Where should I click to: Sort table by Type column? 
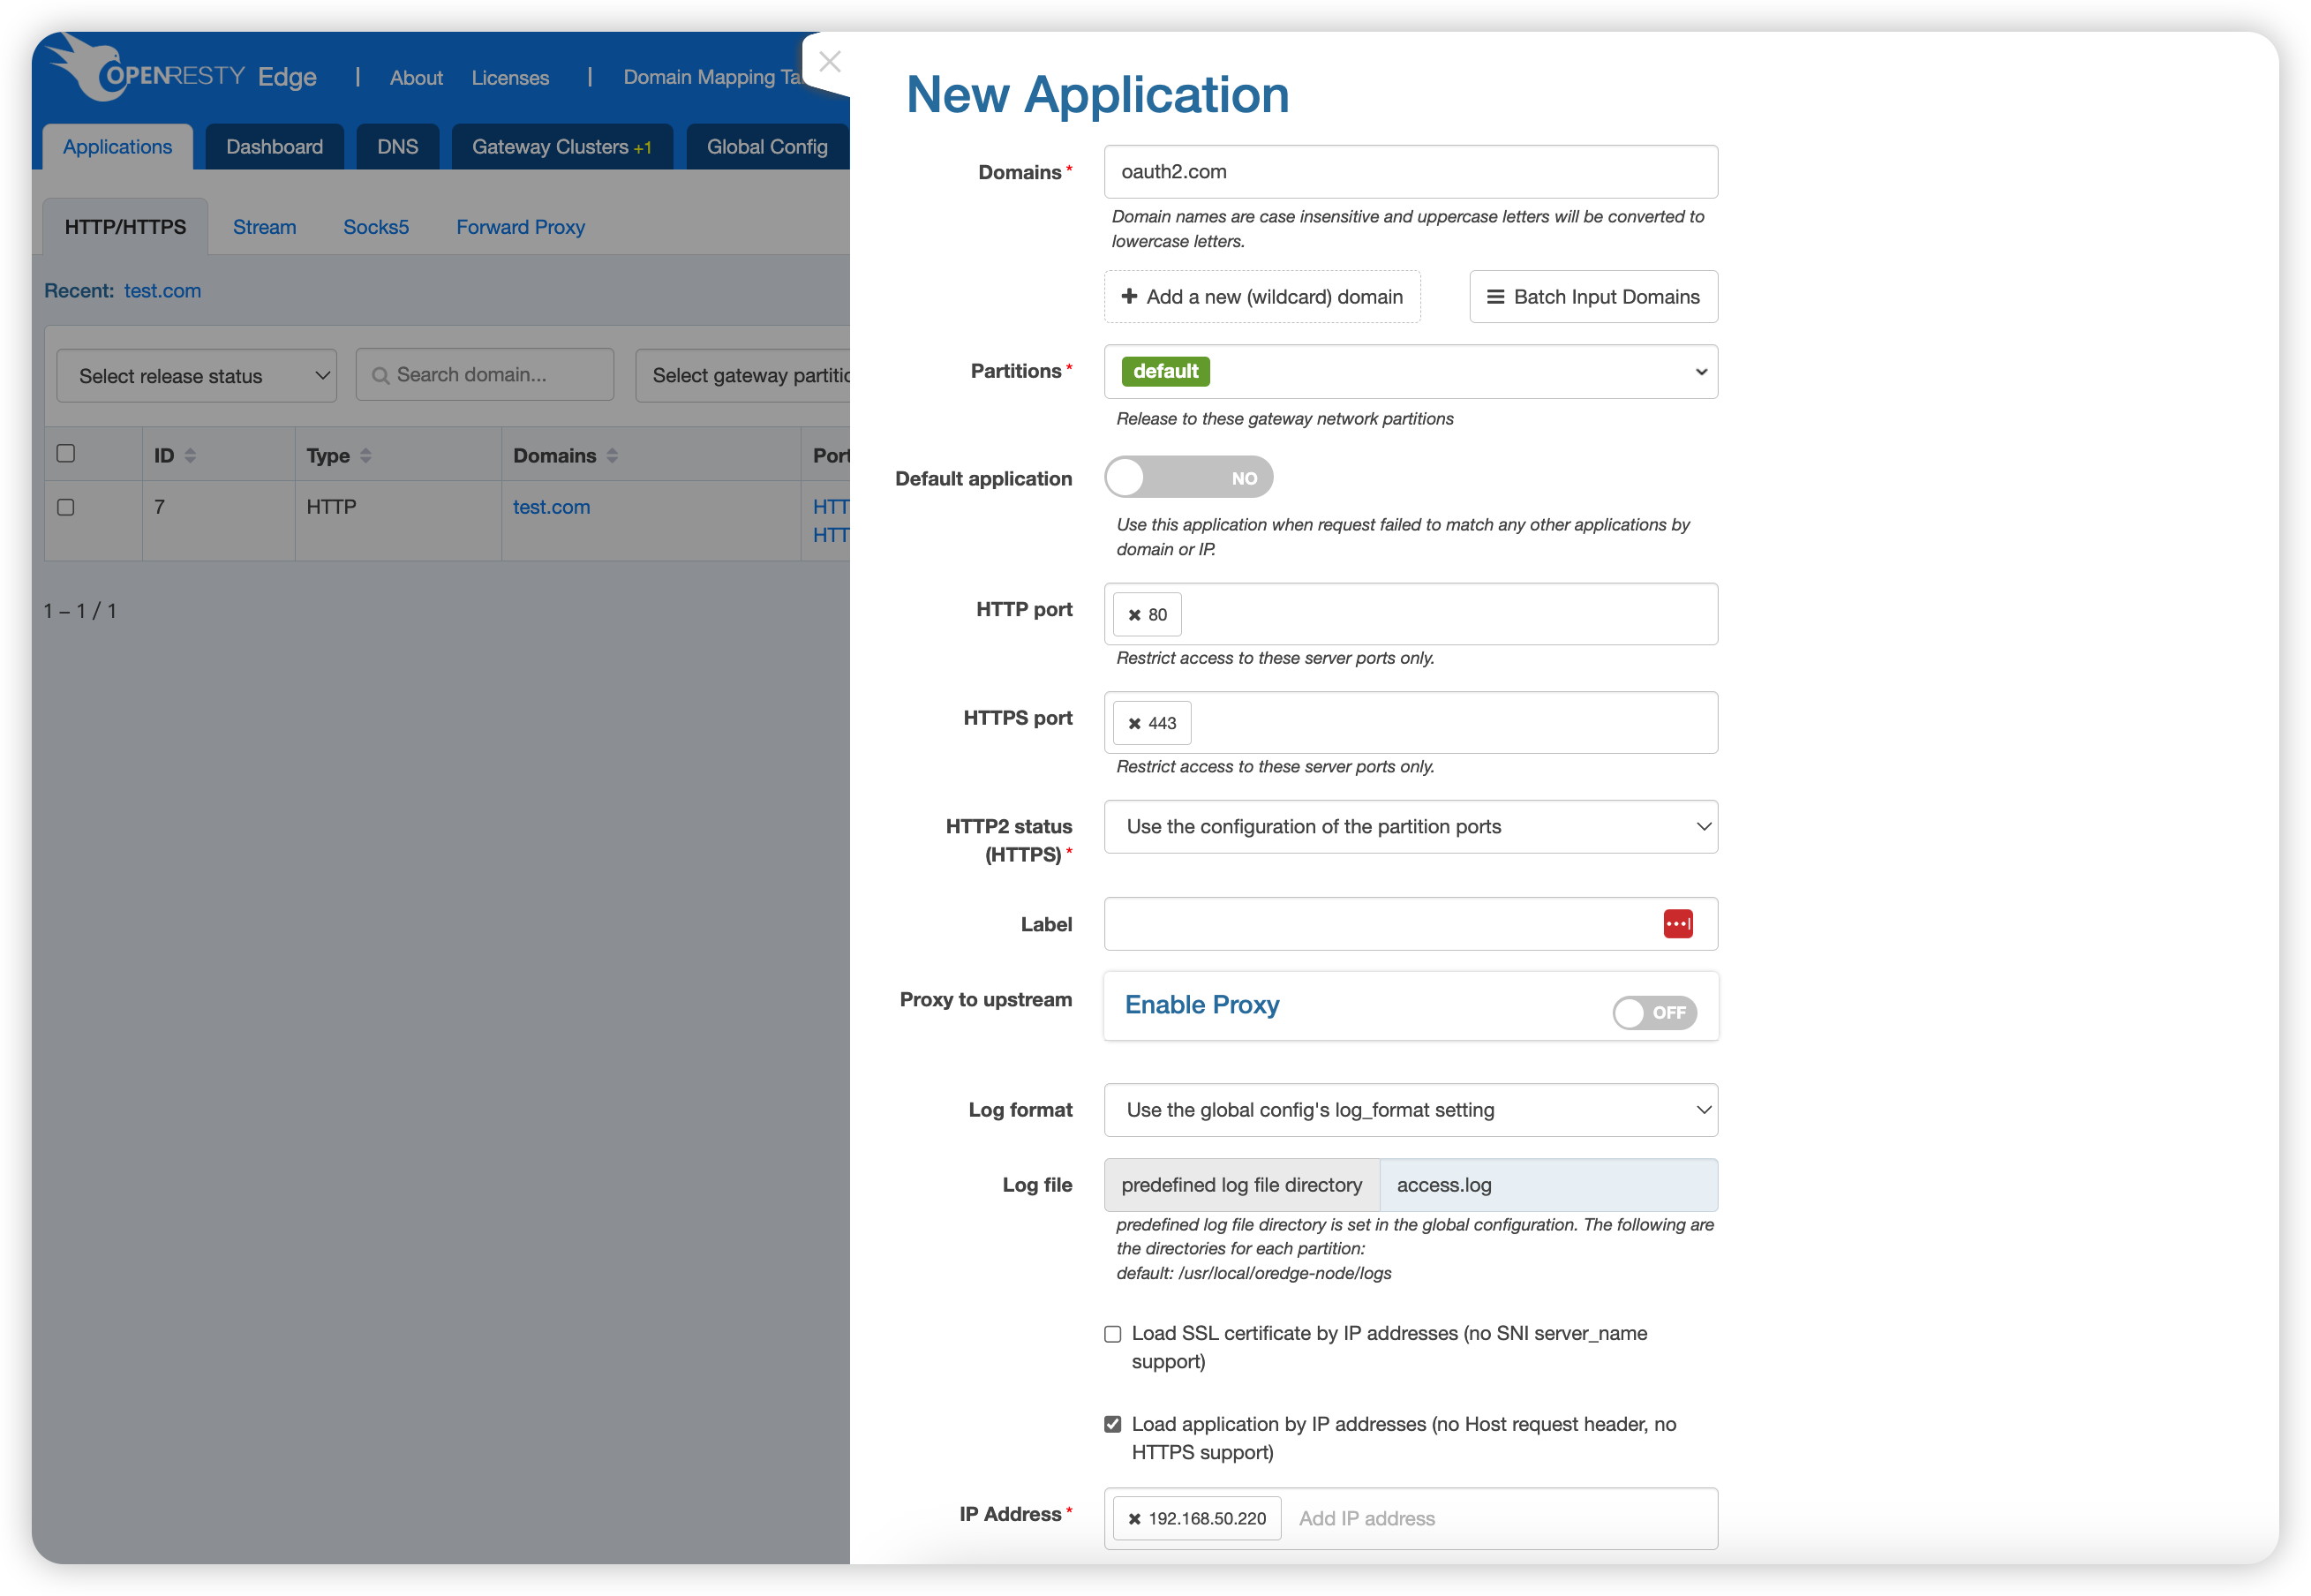click(366, 456)
